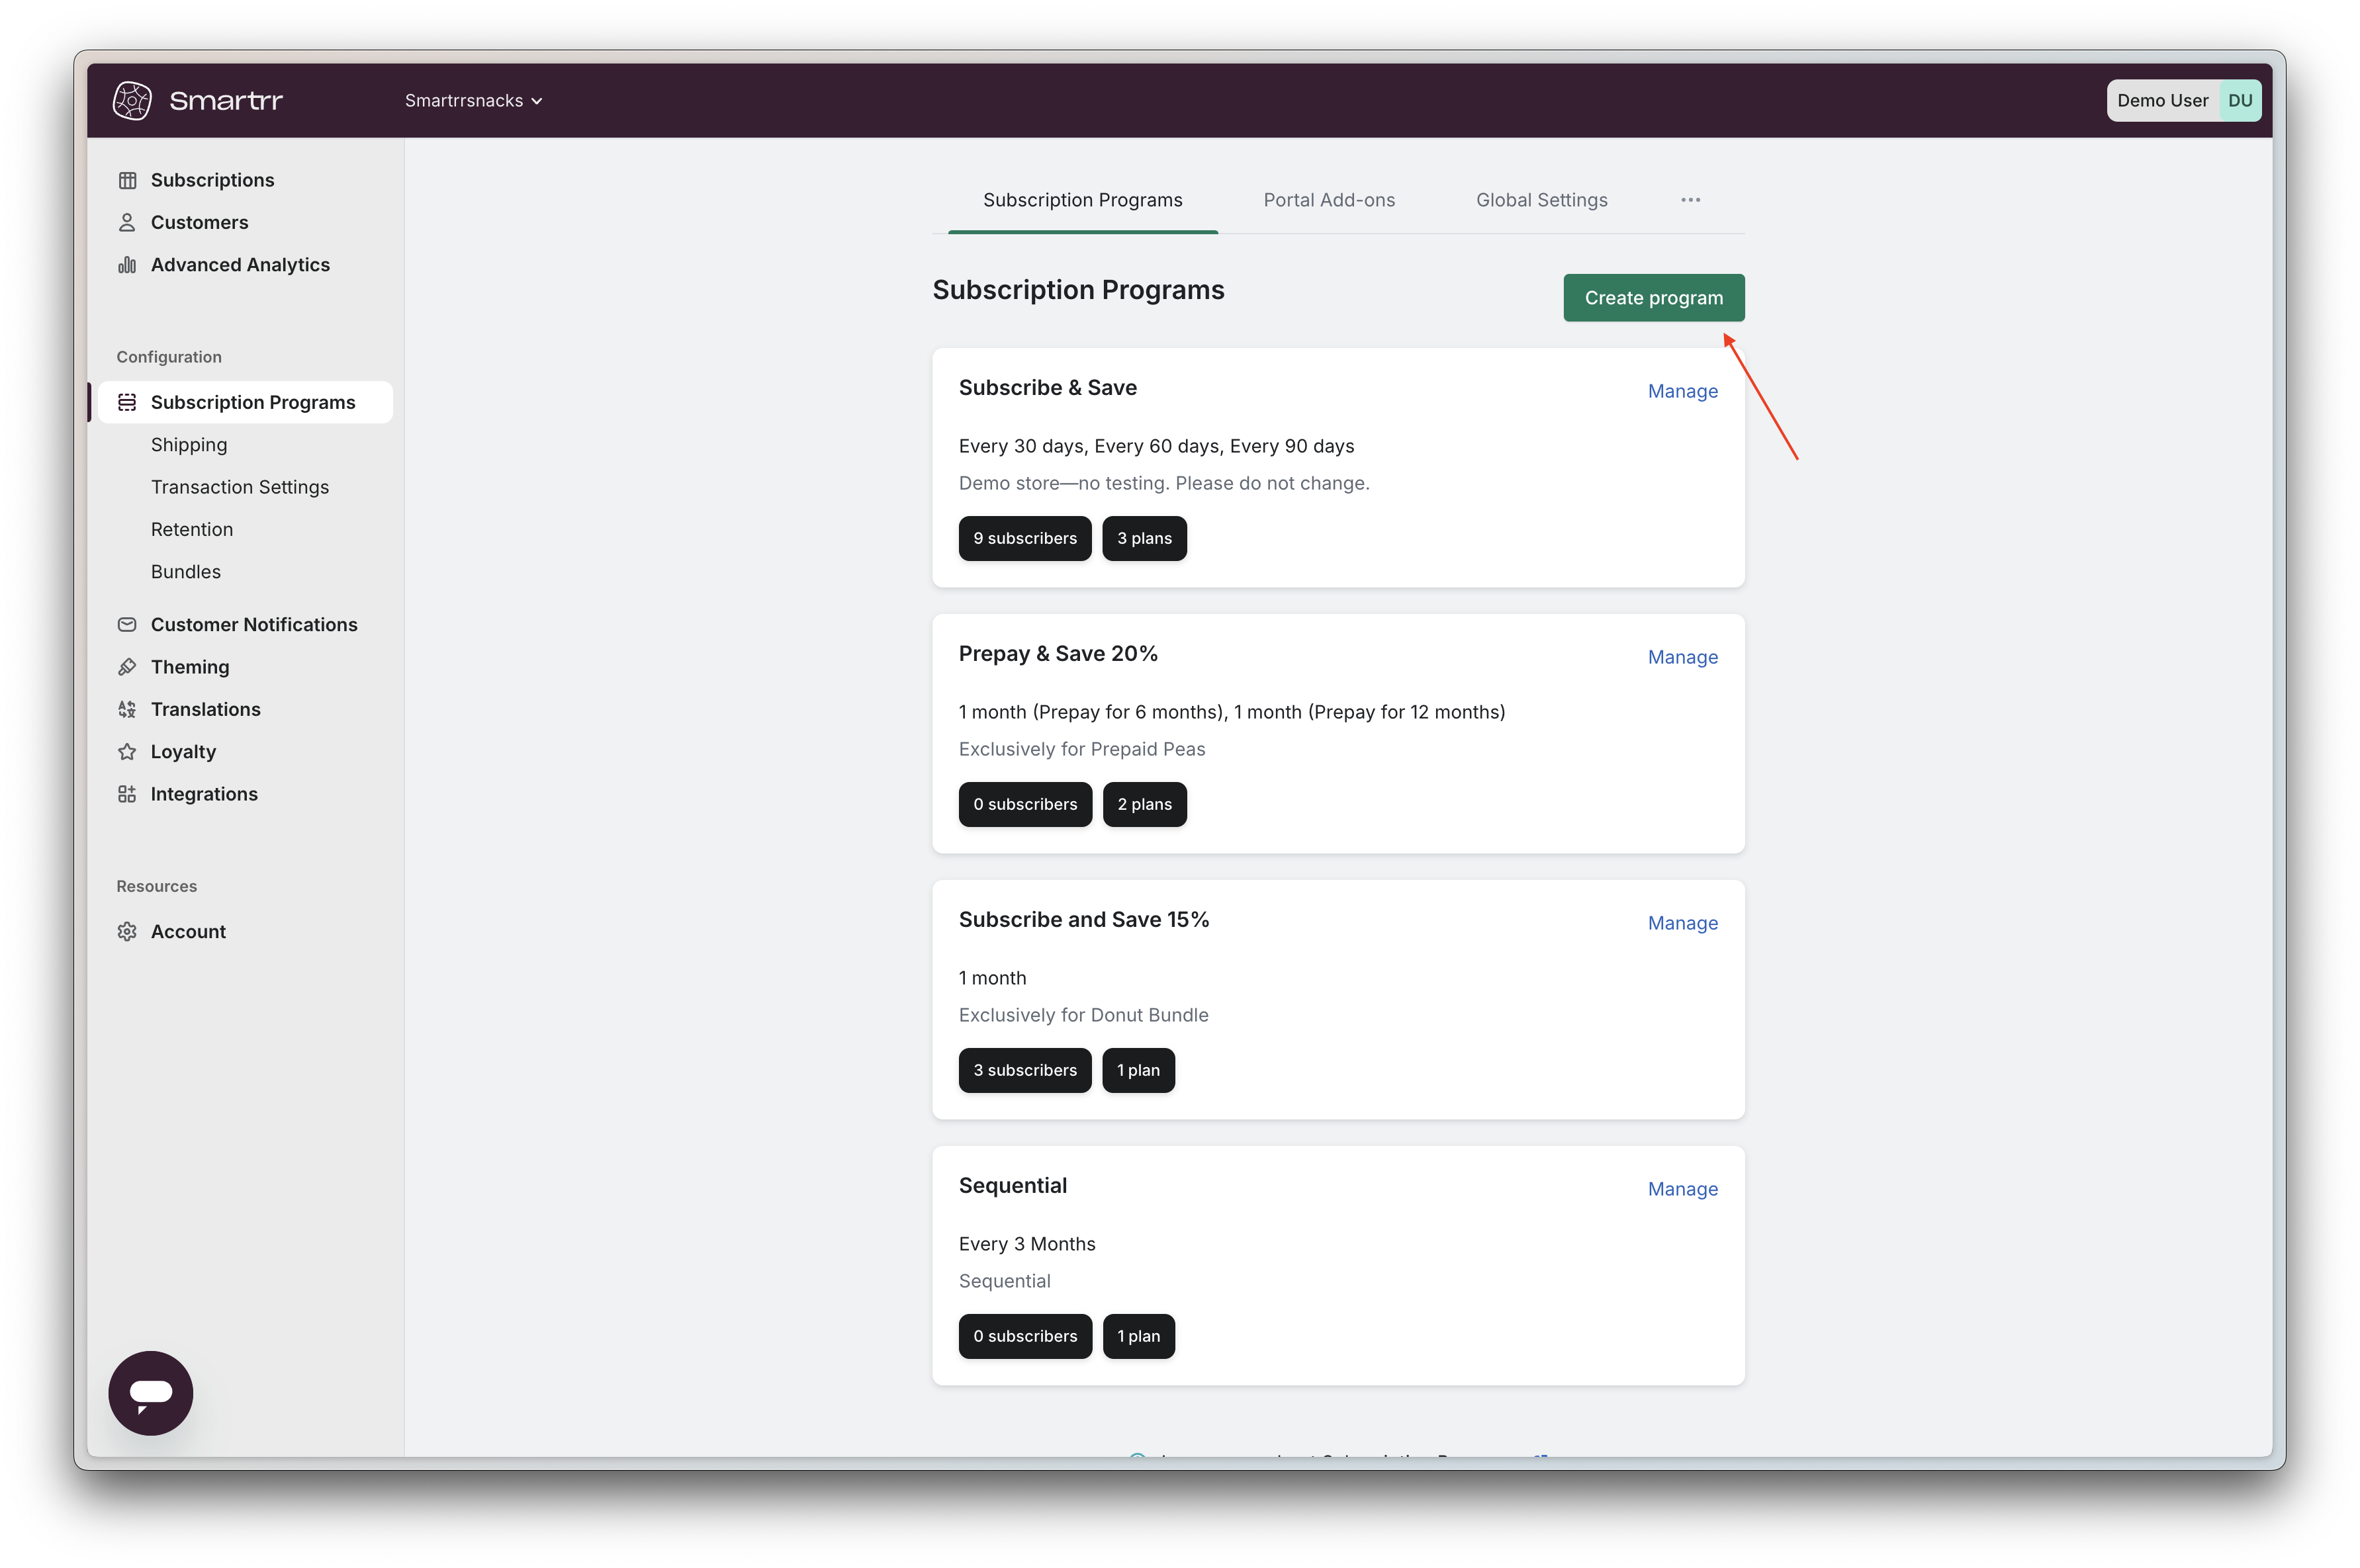
Task: Open the Demo User account menu
Action: [2183, 100]
